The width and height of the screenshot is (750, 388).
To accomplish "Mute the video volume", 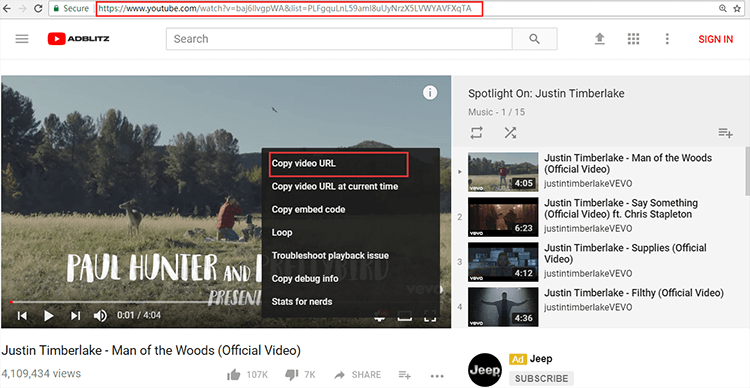I will (100, 315).
